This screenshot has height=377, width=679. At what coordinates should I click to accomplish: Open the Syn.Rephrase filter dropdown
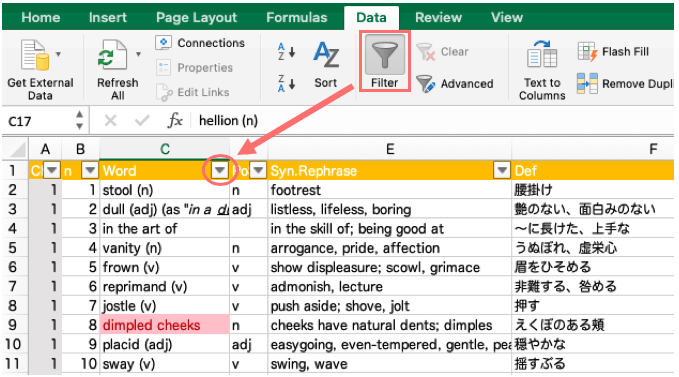click(x=502, y=171)
